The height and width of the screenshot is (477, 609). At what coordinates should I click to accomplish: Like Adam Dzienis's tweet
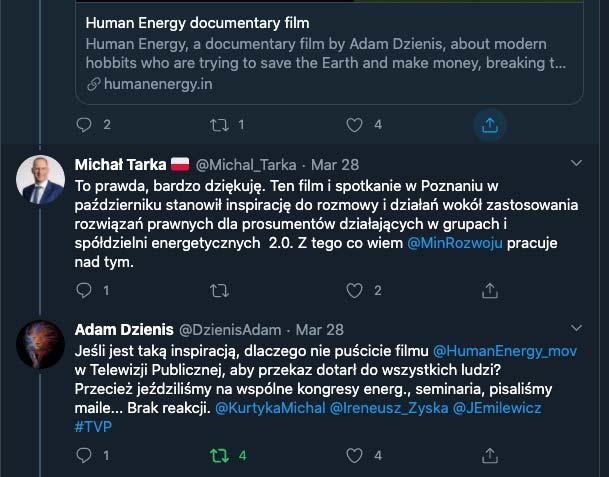tap(353, 455)
